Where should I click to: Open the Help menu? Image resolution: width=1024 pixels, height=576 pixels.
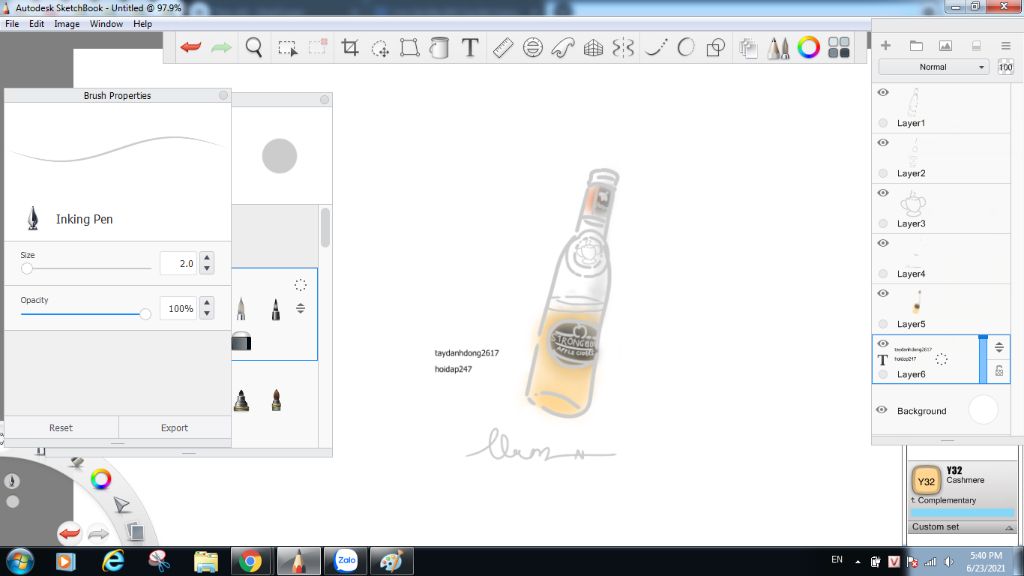[x=142, y=24]
